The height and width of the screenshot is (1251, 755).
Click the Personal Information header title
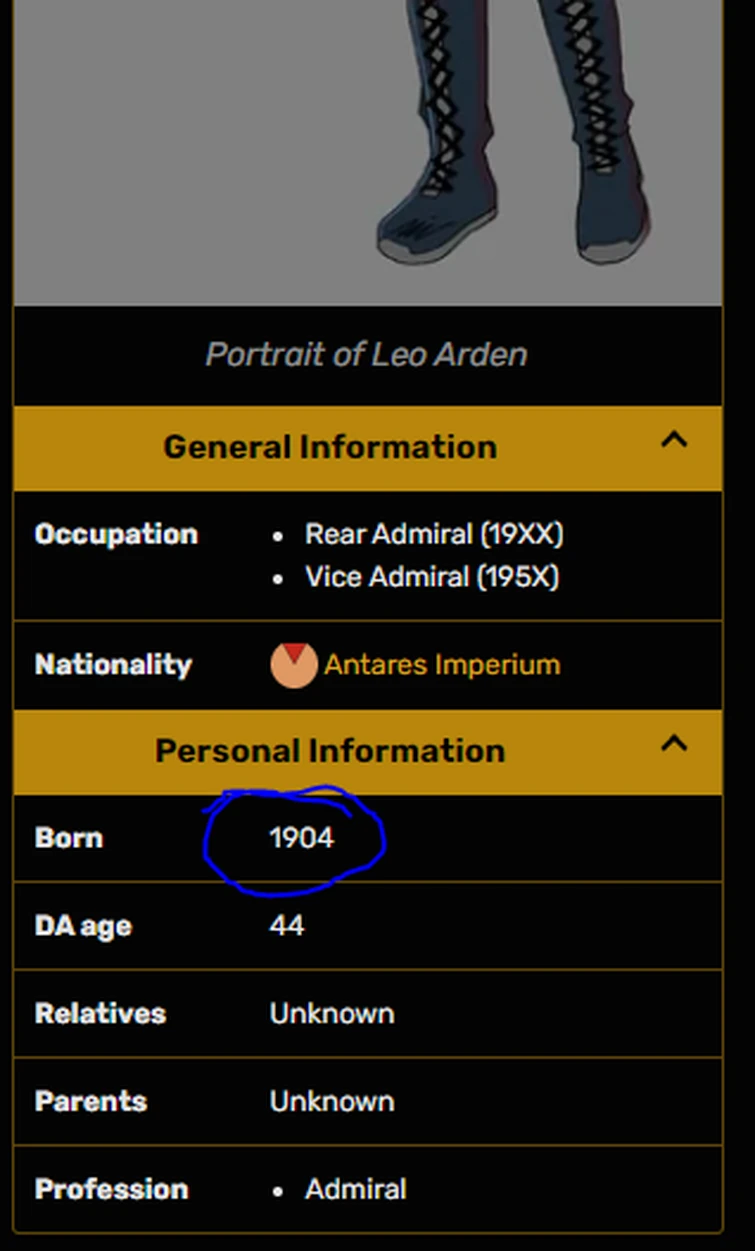(x=330, y=751)
